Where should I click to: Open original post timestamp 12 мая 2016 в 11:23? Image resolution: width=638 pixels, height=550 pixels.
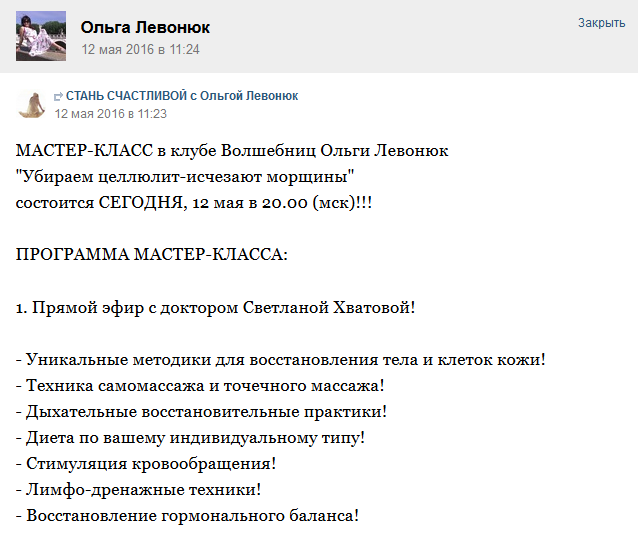(x=110, y=113)
